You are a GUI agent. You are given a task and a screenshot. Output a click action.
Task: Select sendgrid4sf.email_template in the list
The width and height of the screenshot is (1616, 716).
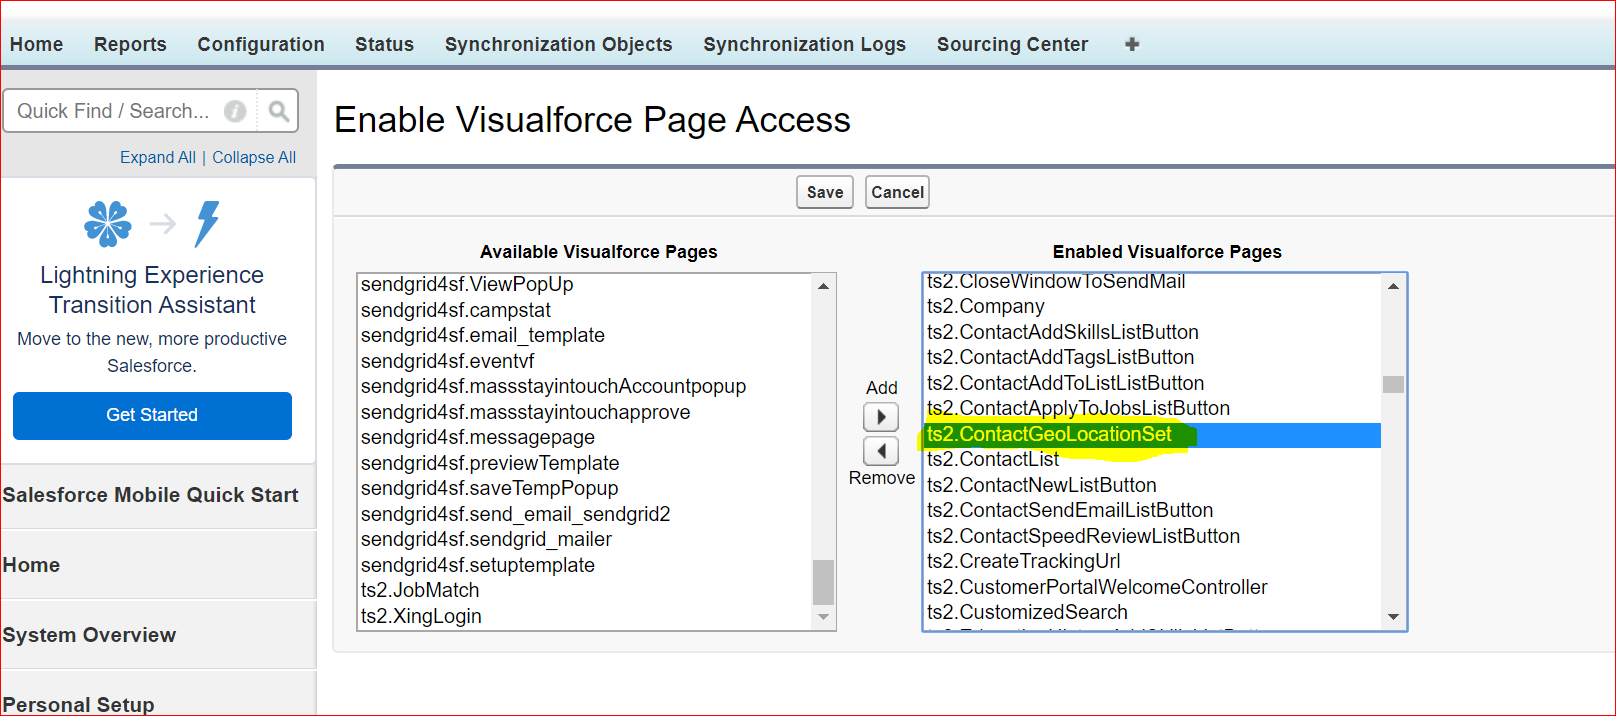click(584, 335)
